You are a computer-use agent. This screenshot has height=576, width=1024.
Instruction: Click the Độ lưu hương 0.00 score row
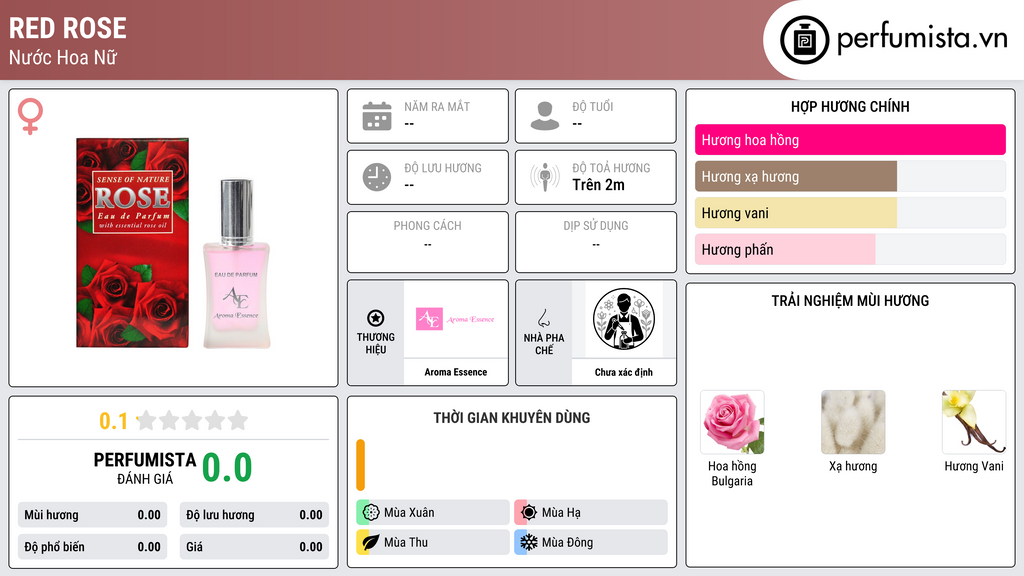[x=254, y=515]
